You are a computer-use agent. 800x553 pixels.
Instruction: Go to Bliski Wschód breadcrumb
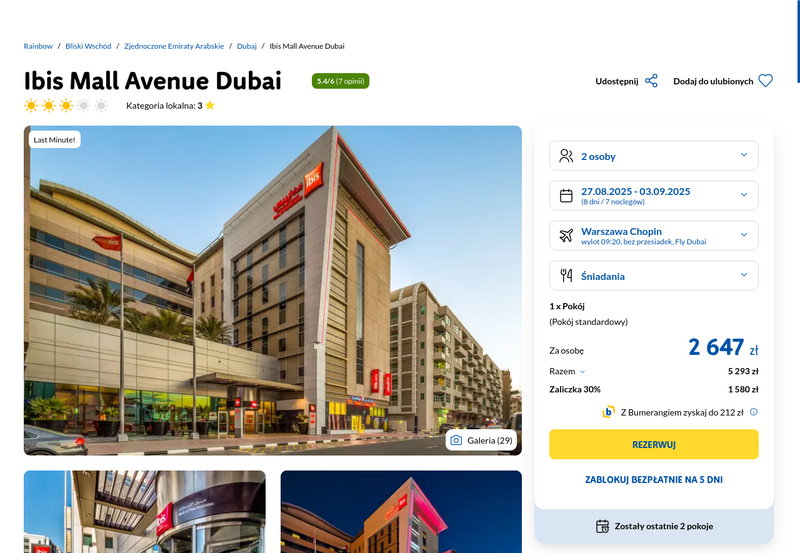coord(88,46)
